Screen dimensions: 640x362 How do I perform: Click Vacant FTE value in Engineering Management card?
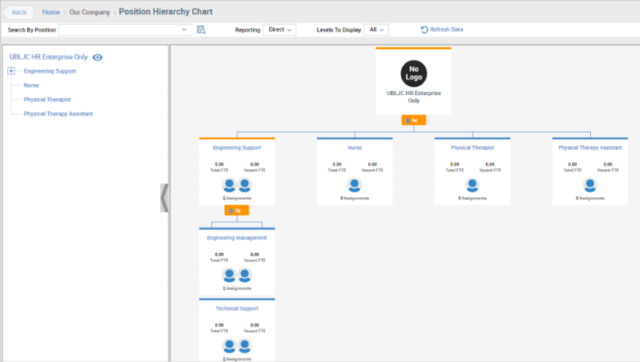(x=255, y=255)
